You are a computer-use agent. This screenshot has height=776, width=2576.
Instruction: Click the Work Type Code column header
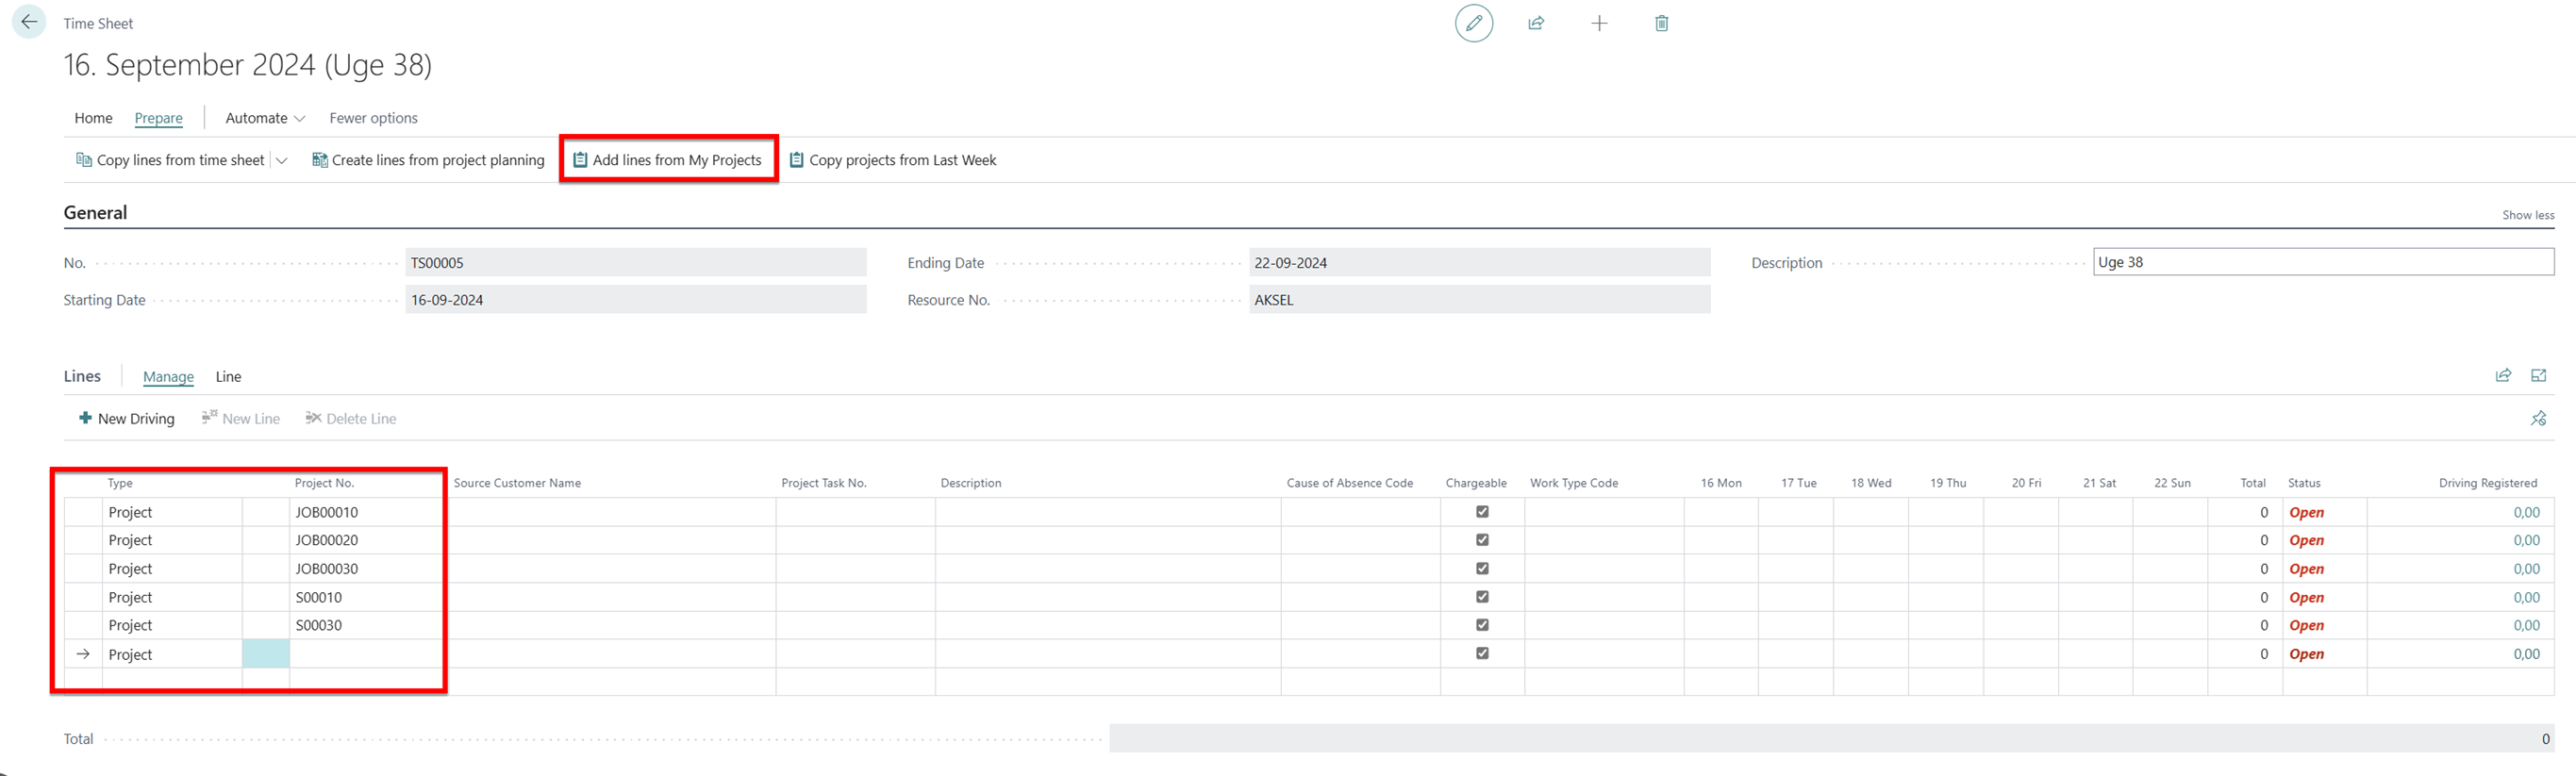tap(1573, 483)
